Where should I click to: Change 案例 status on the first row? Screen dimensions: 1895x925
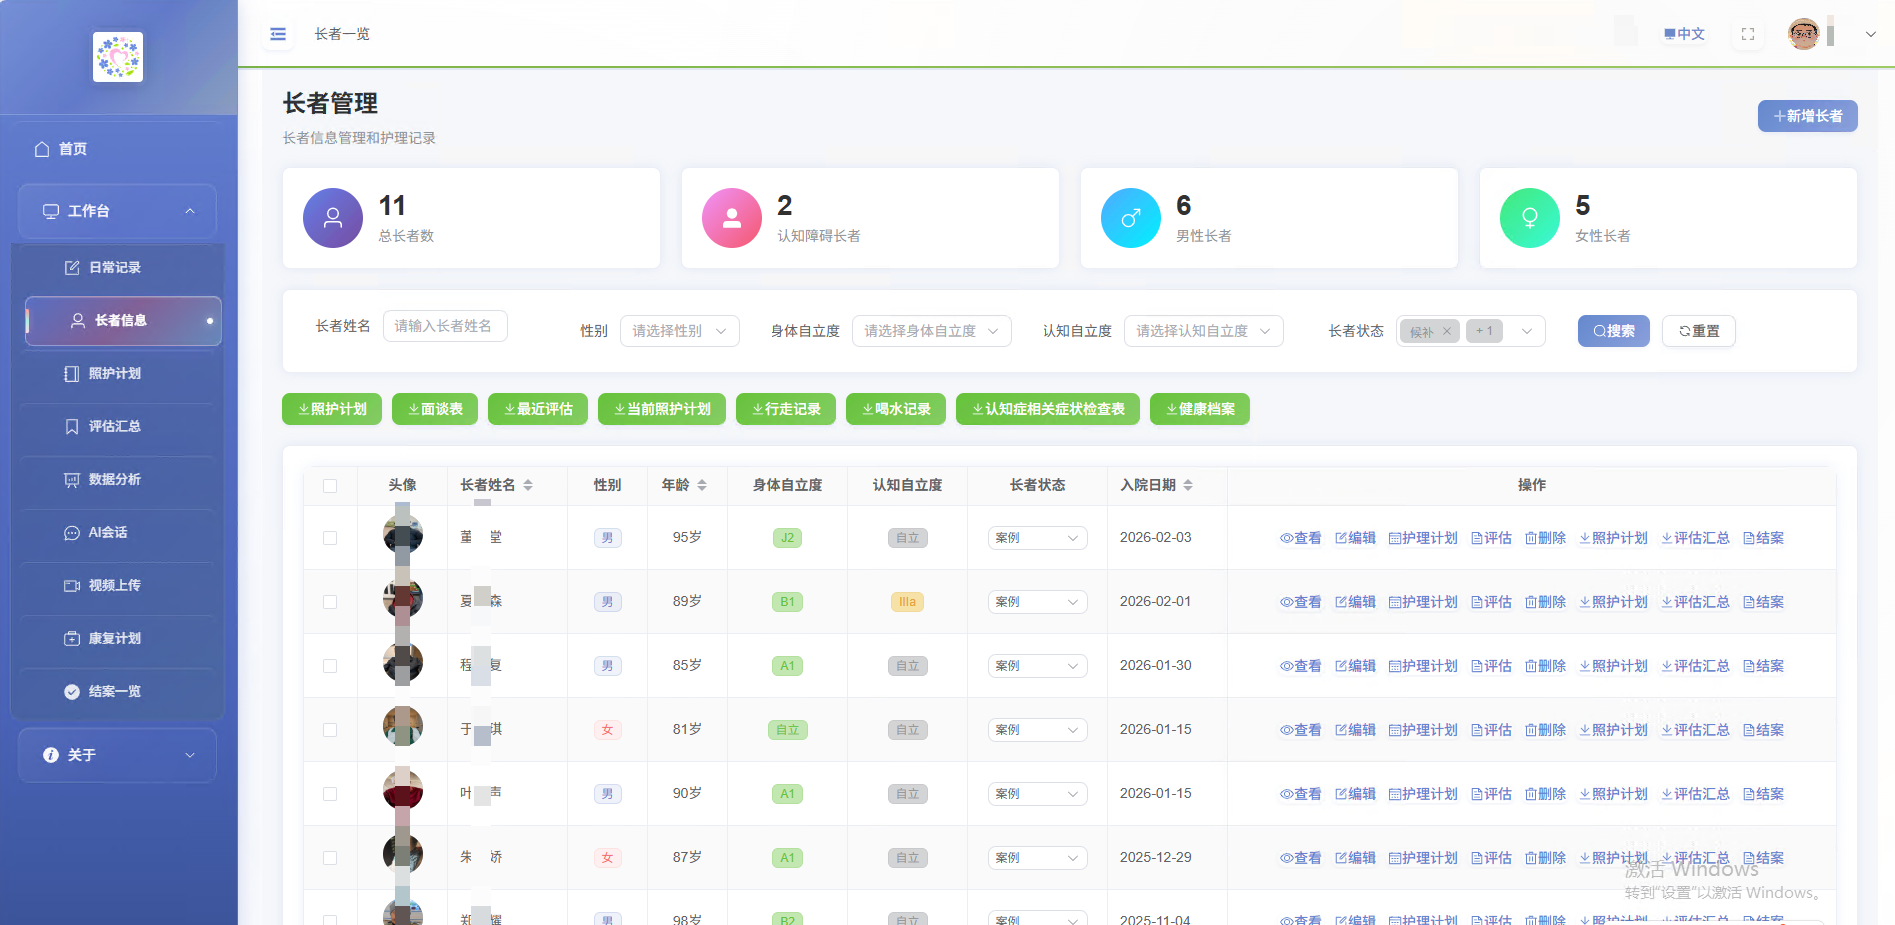[1037, 537]
